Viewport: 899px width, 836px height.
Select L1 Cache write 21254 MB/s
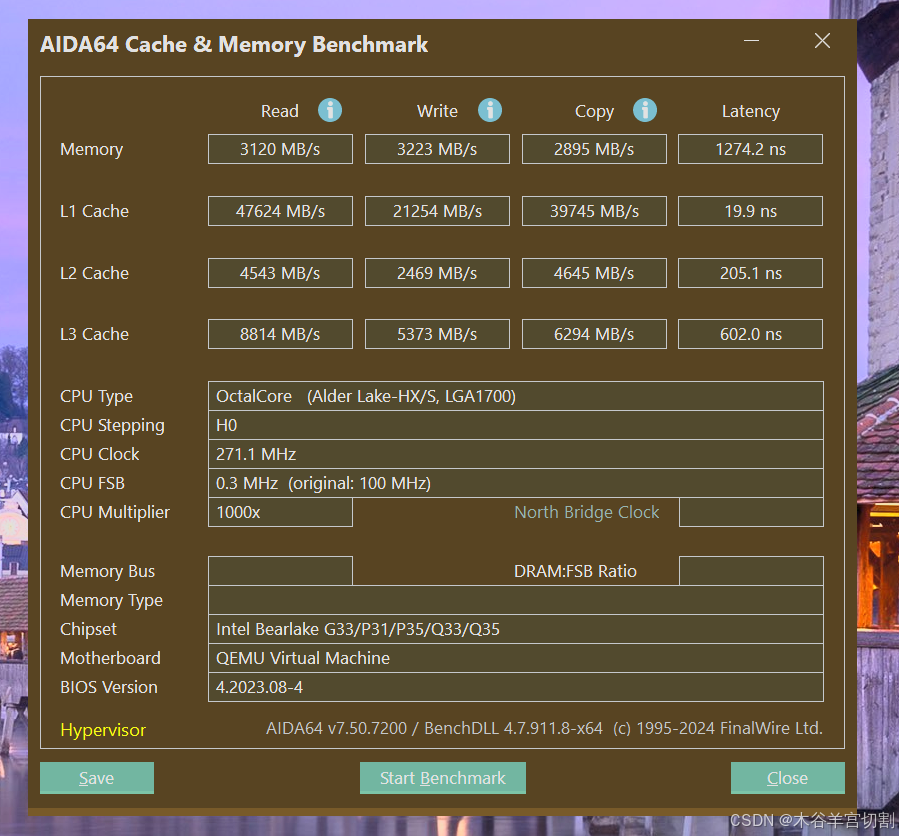tap(437, 211)
